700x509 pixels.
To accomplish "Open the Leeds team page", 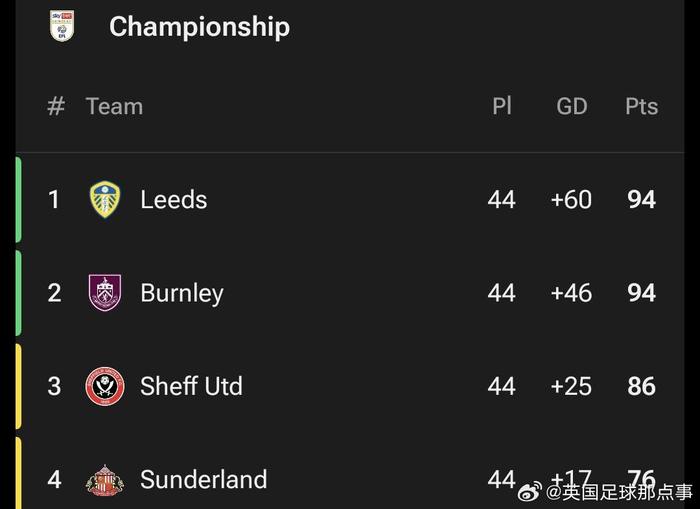I will coord(174,199).
